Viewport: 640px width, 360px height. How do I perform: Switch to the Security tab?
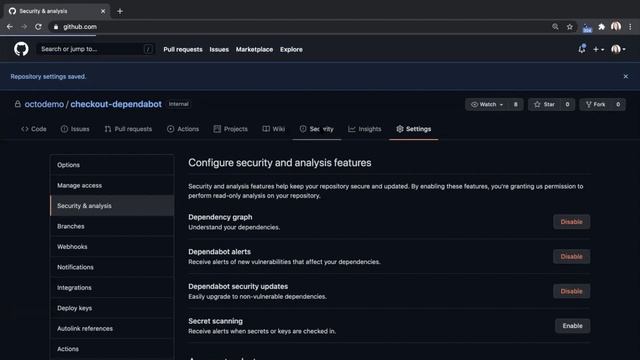(317, 129)
